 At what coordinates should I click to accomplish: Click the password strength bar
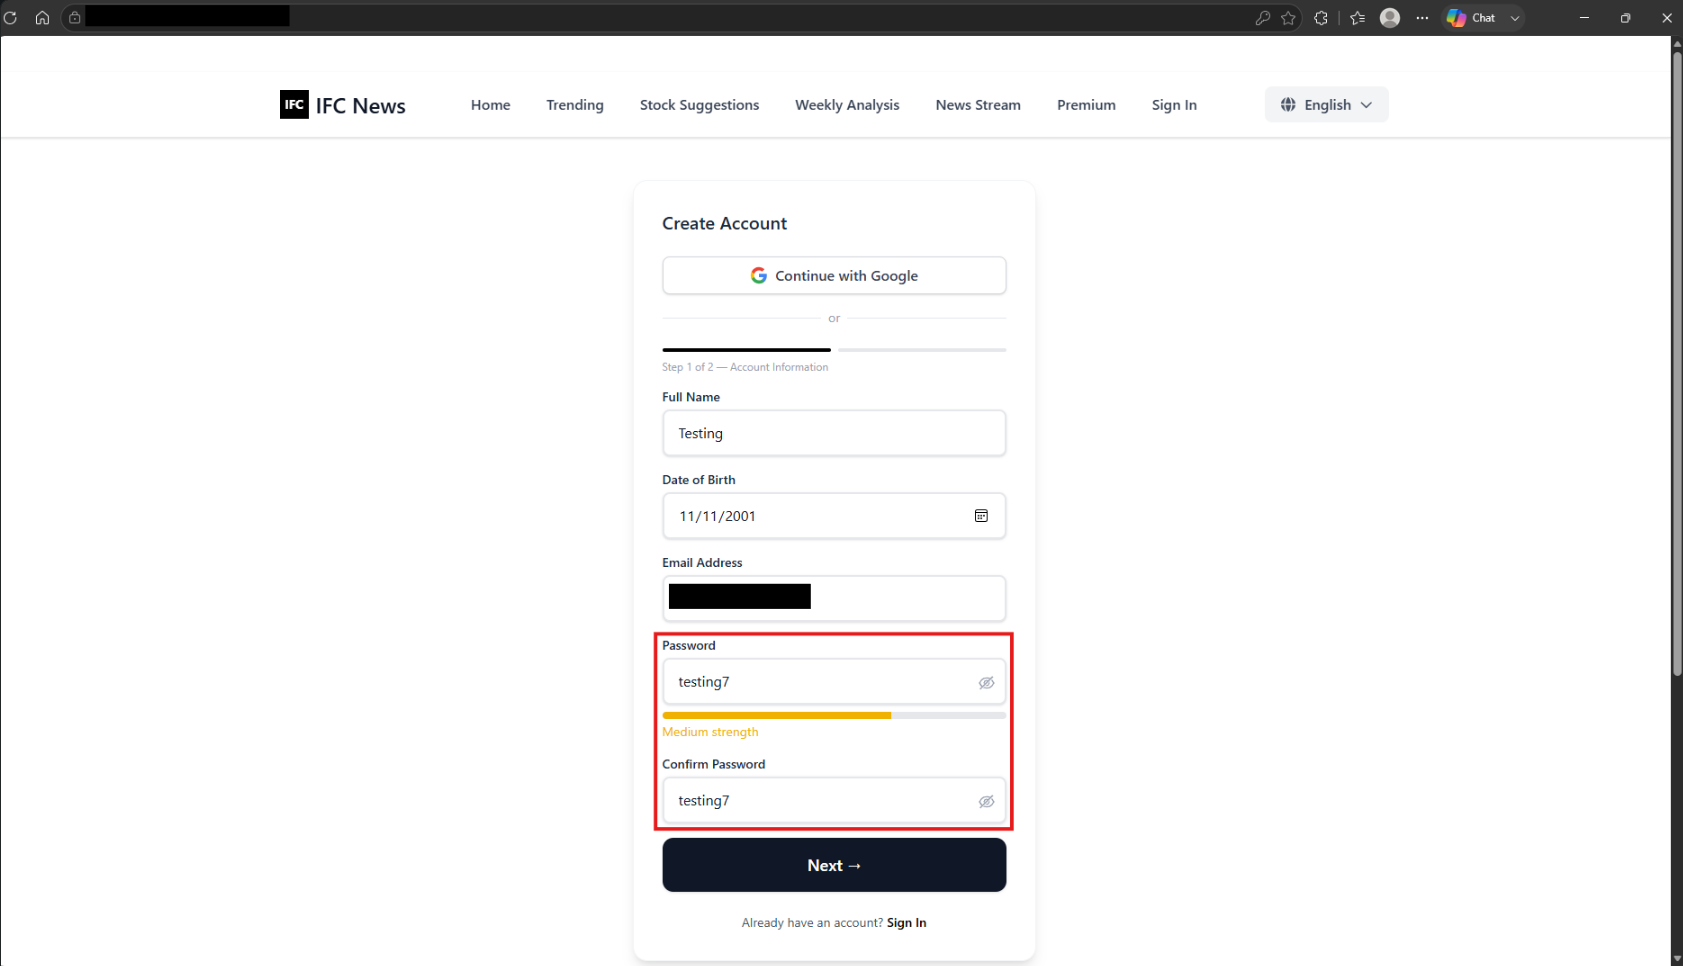coord(834,716)
